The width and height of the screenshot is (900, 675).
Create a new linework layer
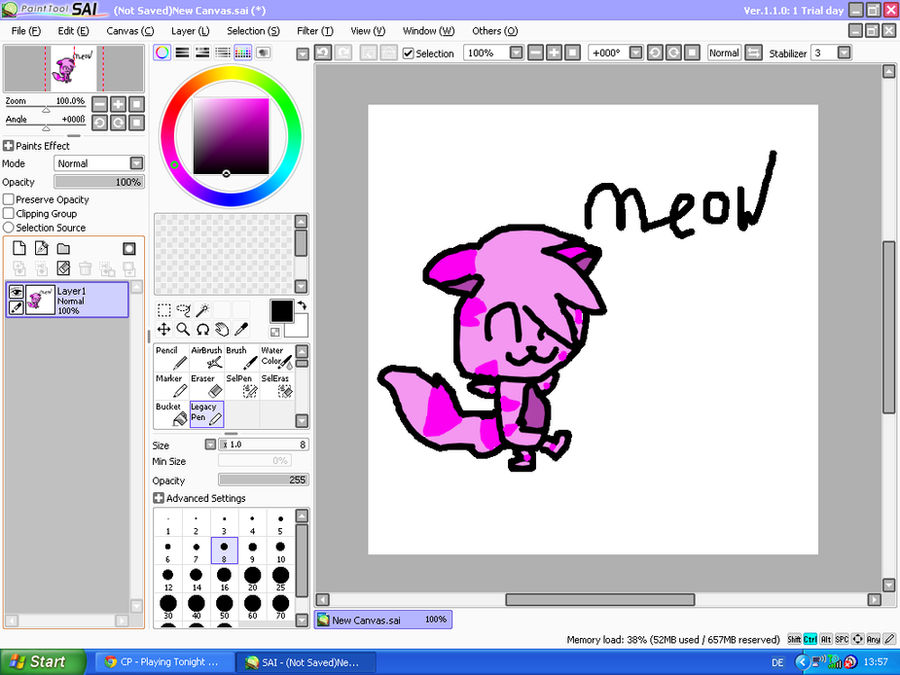41,248
